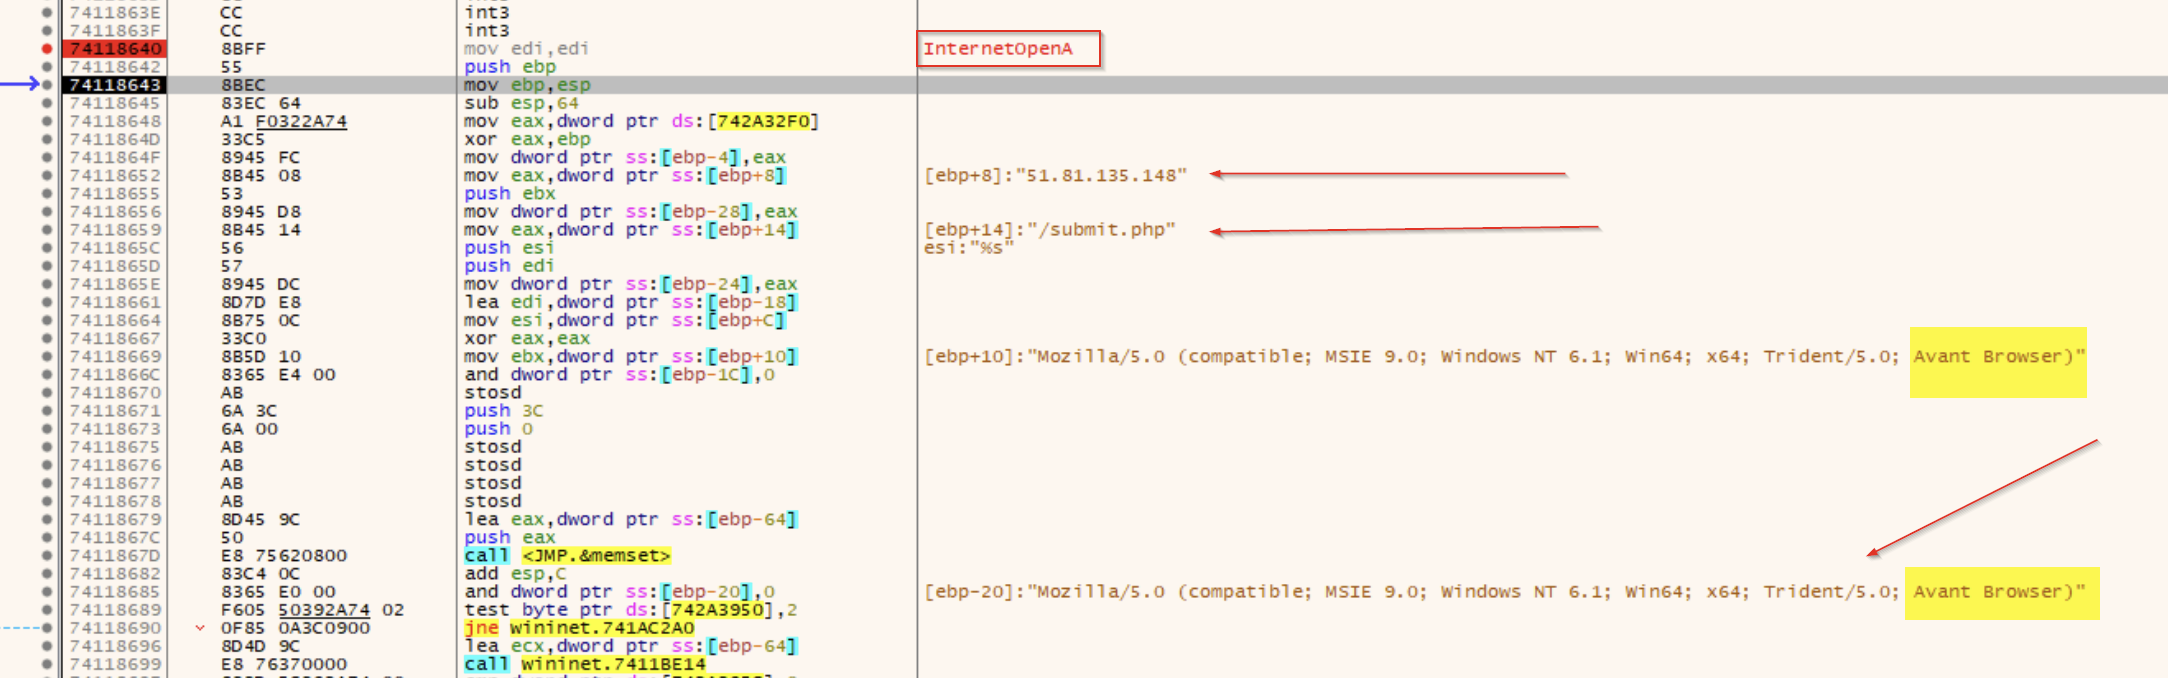Click opcode bytes "8BFF" at 74118640
Image resolution: width=2168 pixels, height=678 pixels.
[243, 49]
